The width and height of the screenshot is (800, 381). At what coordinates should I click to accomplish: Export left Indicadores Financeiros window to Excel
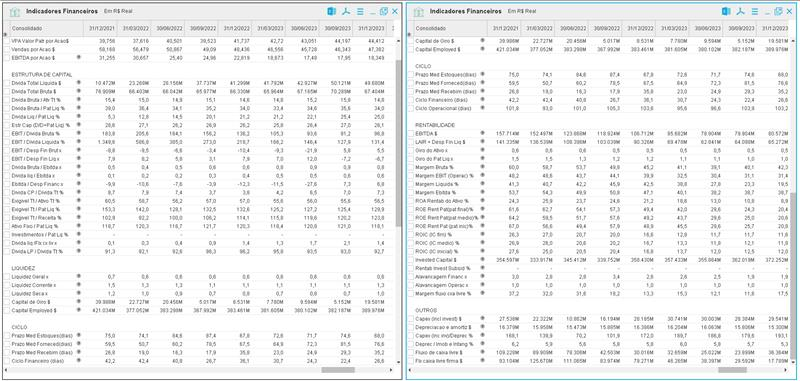tap(332, 11)
